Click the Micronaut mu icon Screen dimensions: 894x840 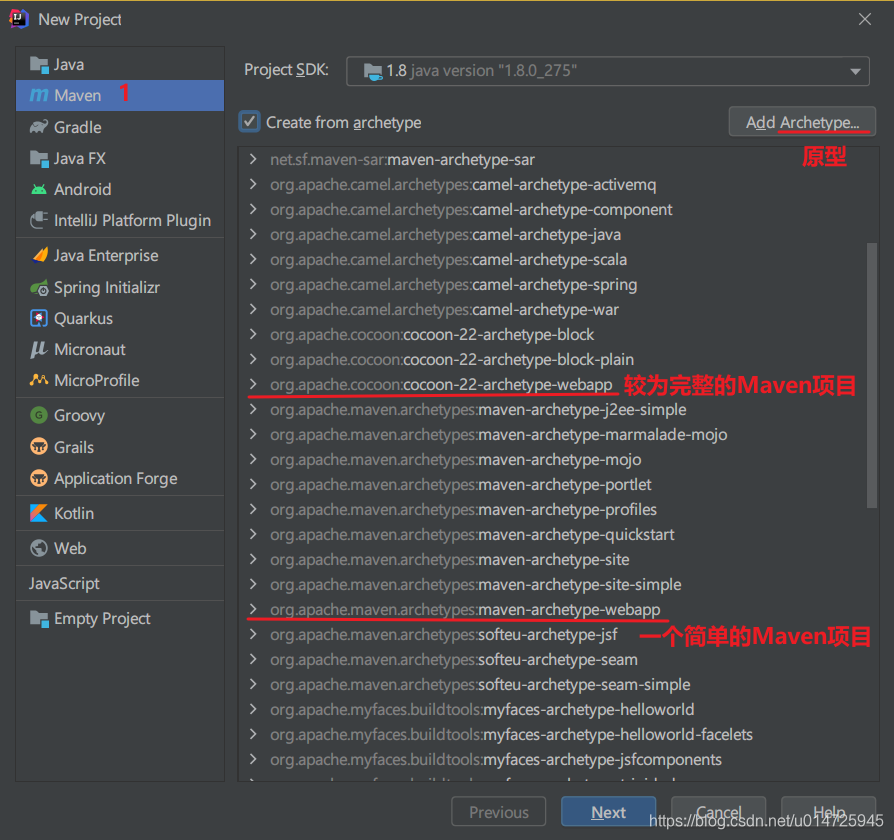39,349
